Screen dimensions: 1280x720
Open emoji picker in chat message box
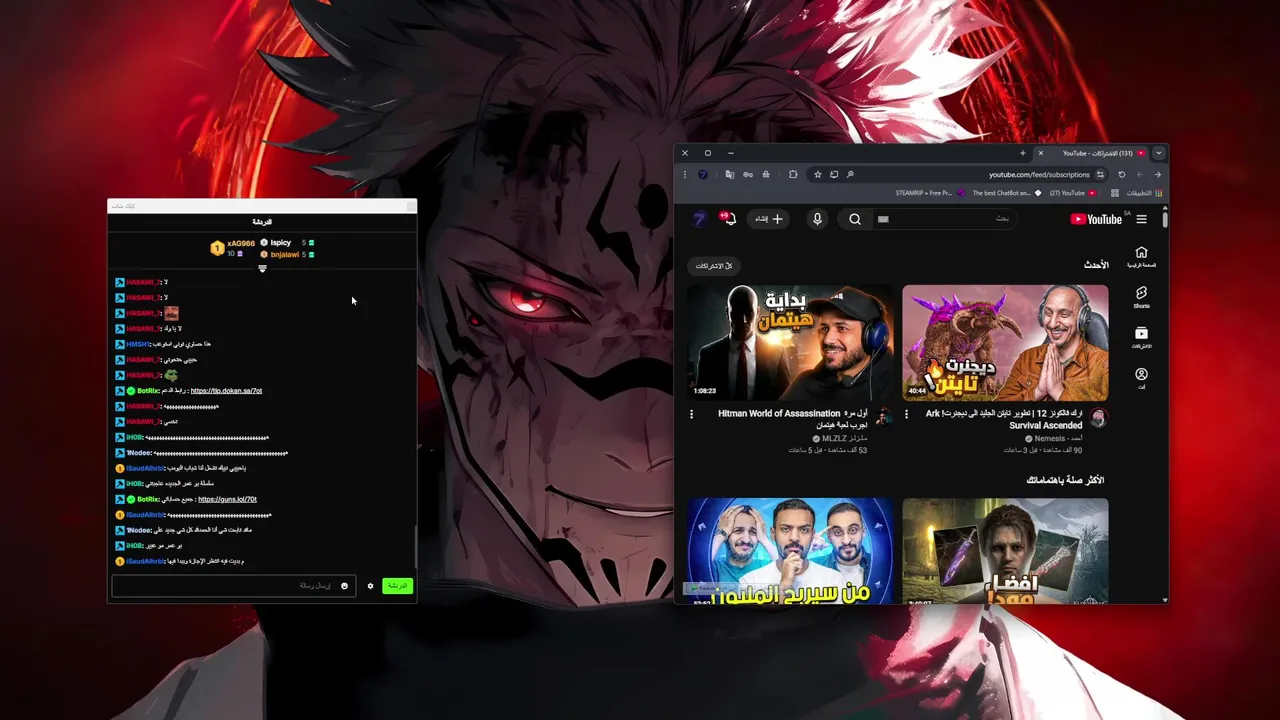pyautogui.click(x=344, y=586)
